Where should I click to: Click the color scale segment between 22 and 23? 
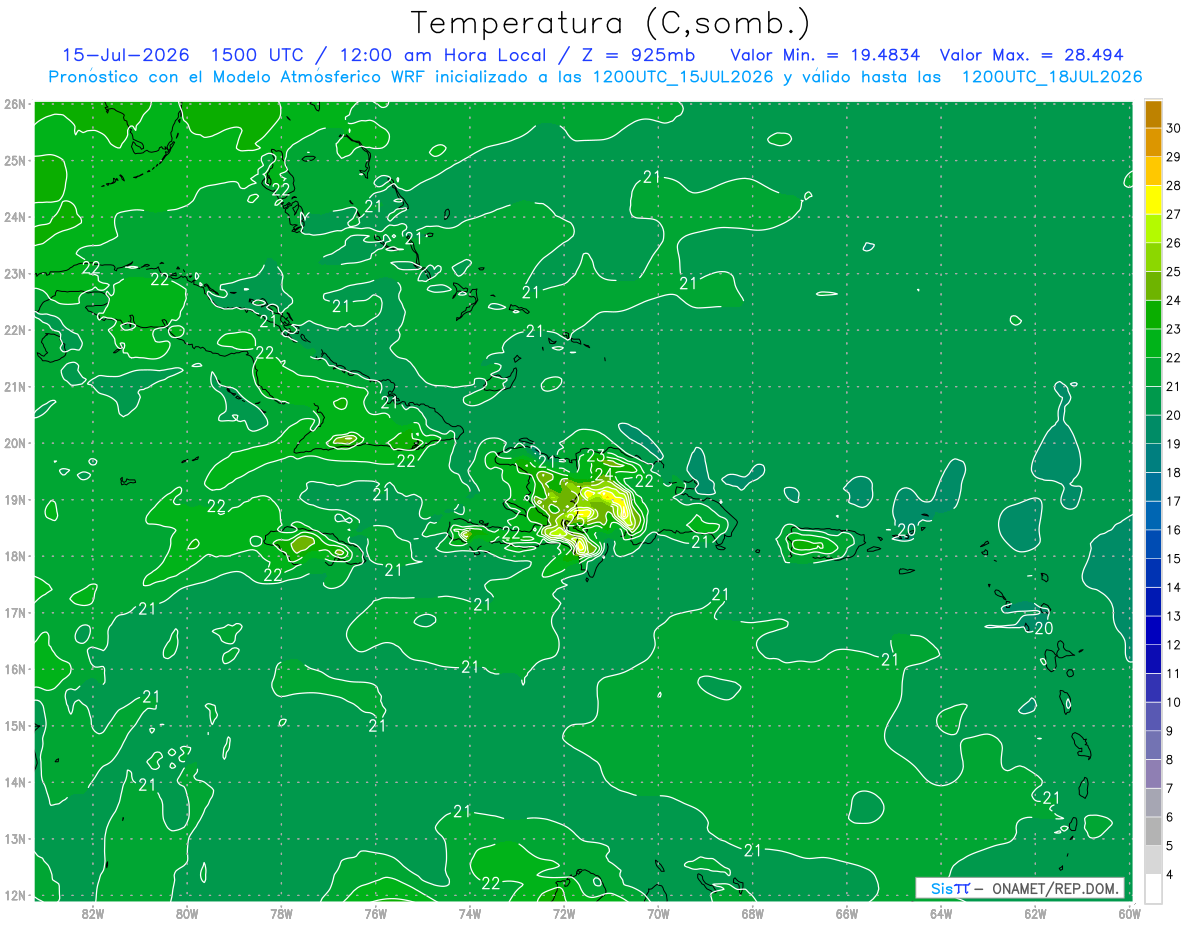[1153, 345]
